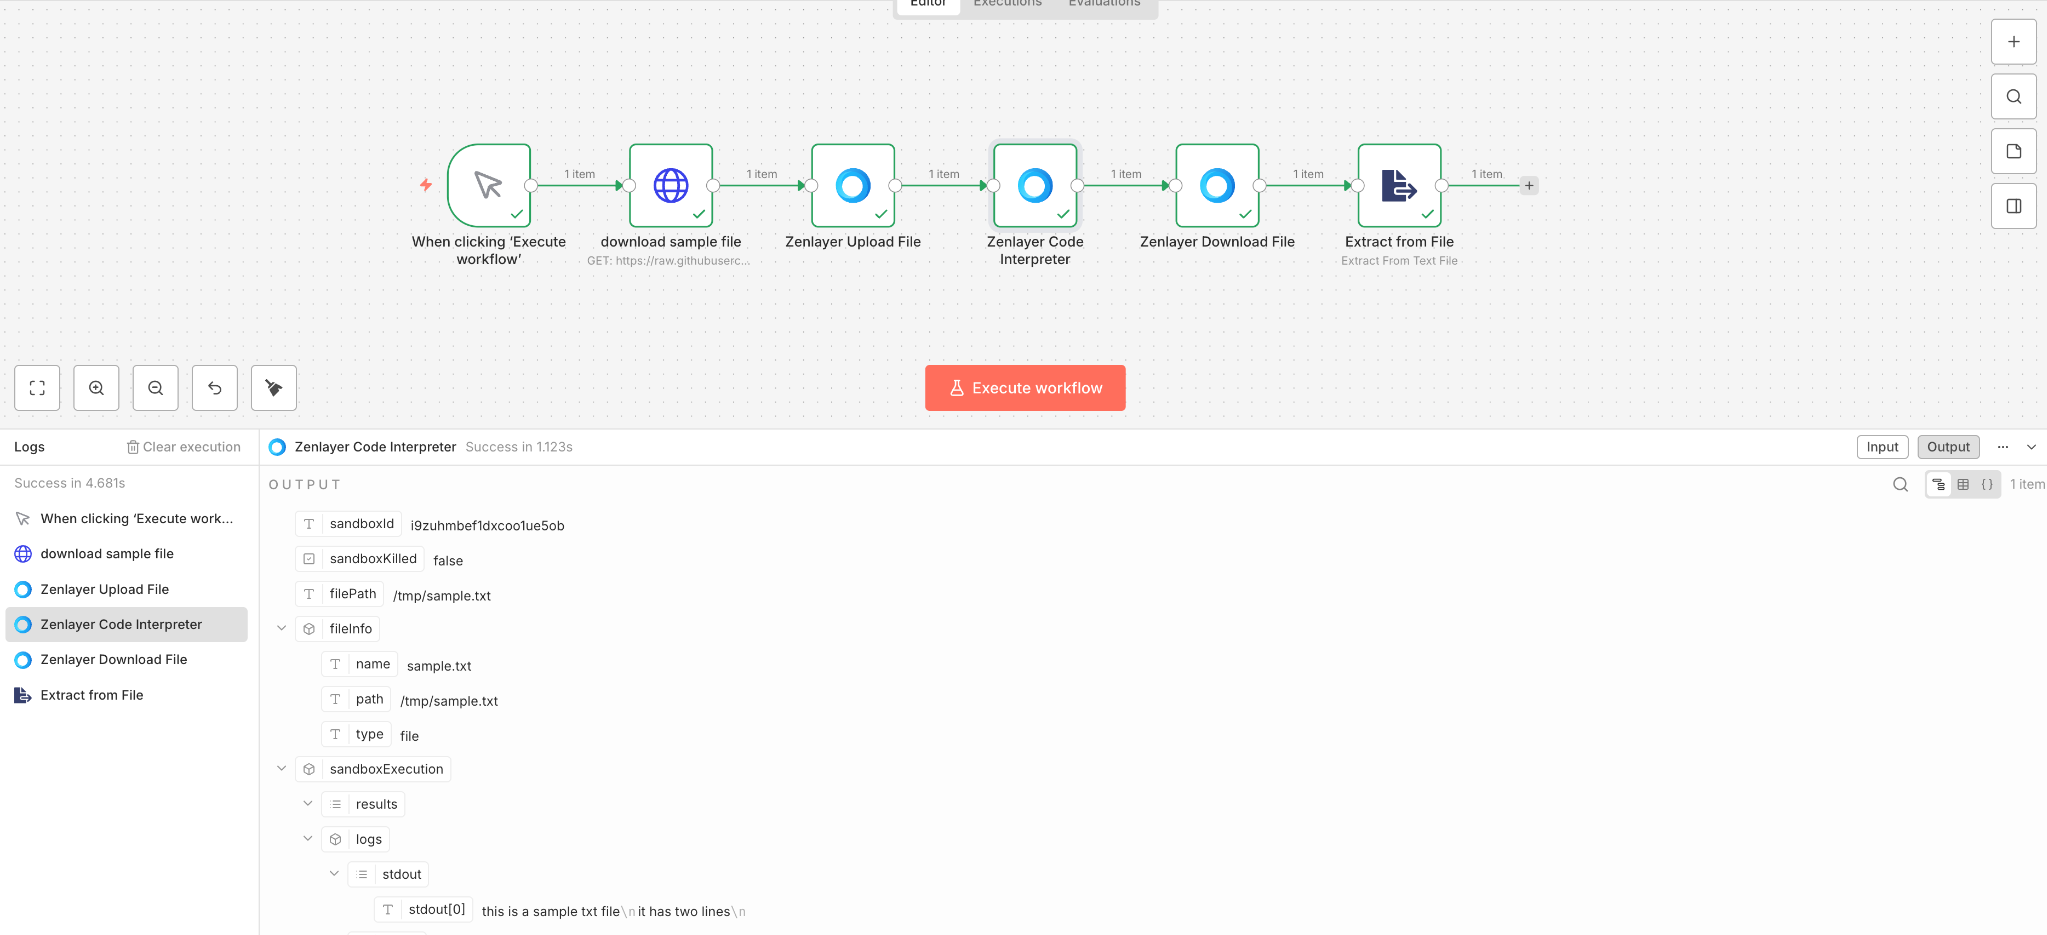
Task: Open 'Zenlayer Code Interpreter' log entry
Action: 127,624
